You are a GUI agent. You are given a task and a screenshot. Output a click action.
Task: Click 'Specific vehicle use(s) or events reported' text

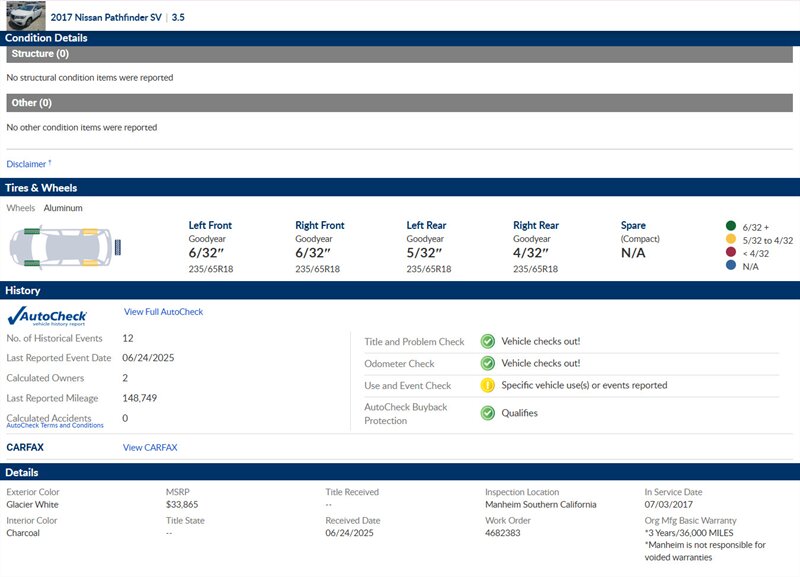[x=584, y=385]
